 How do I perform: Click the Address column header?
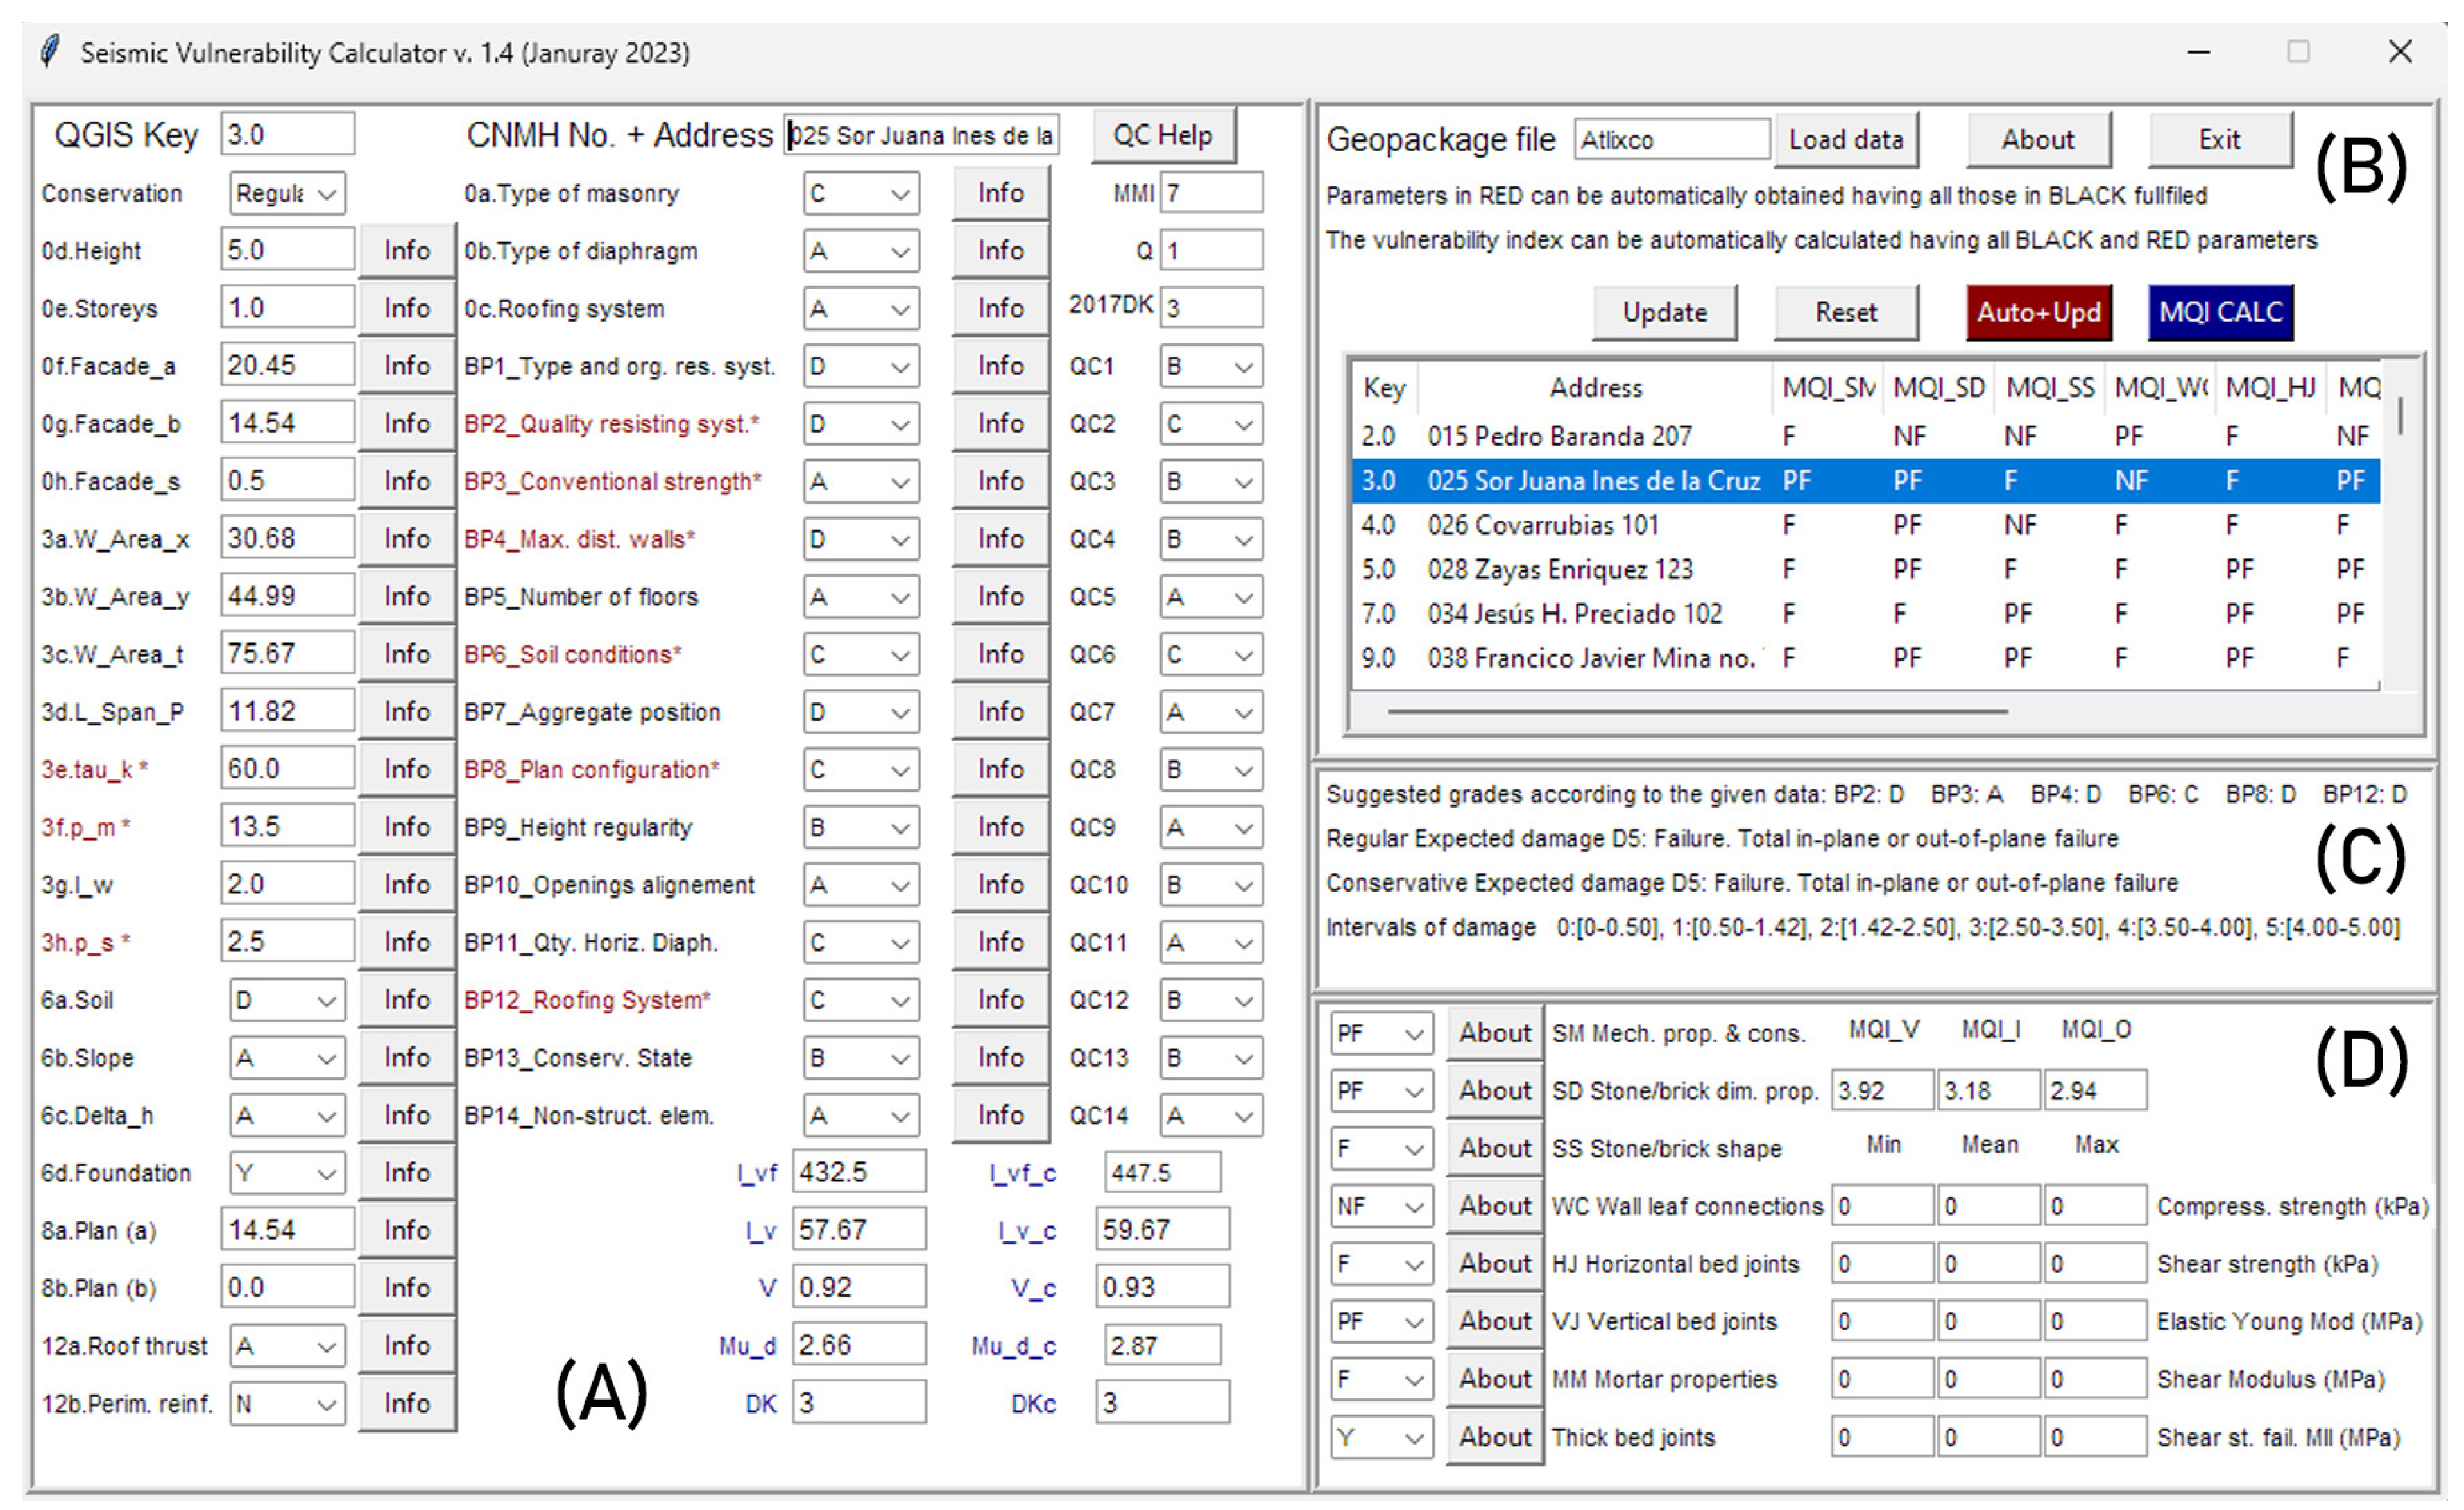point(1595,388)
